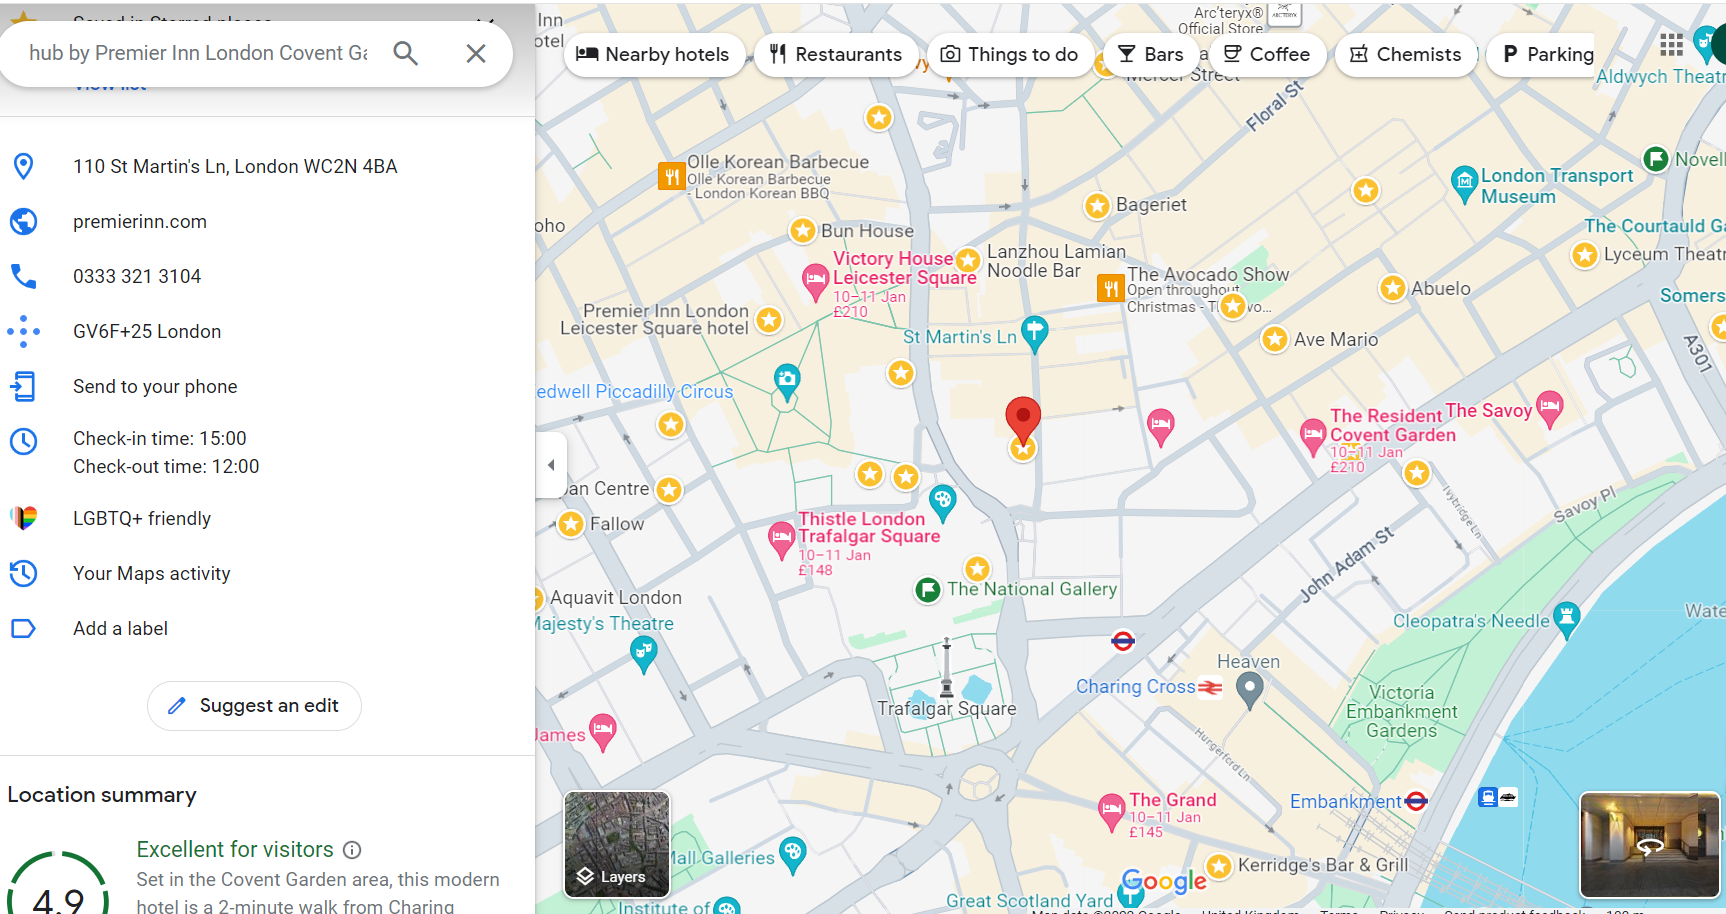Select the Things to do chip
The width and height of the screenshot is (1726, 914).
pyautogui.click(x=1010, y=54)
